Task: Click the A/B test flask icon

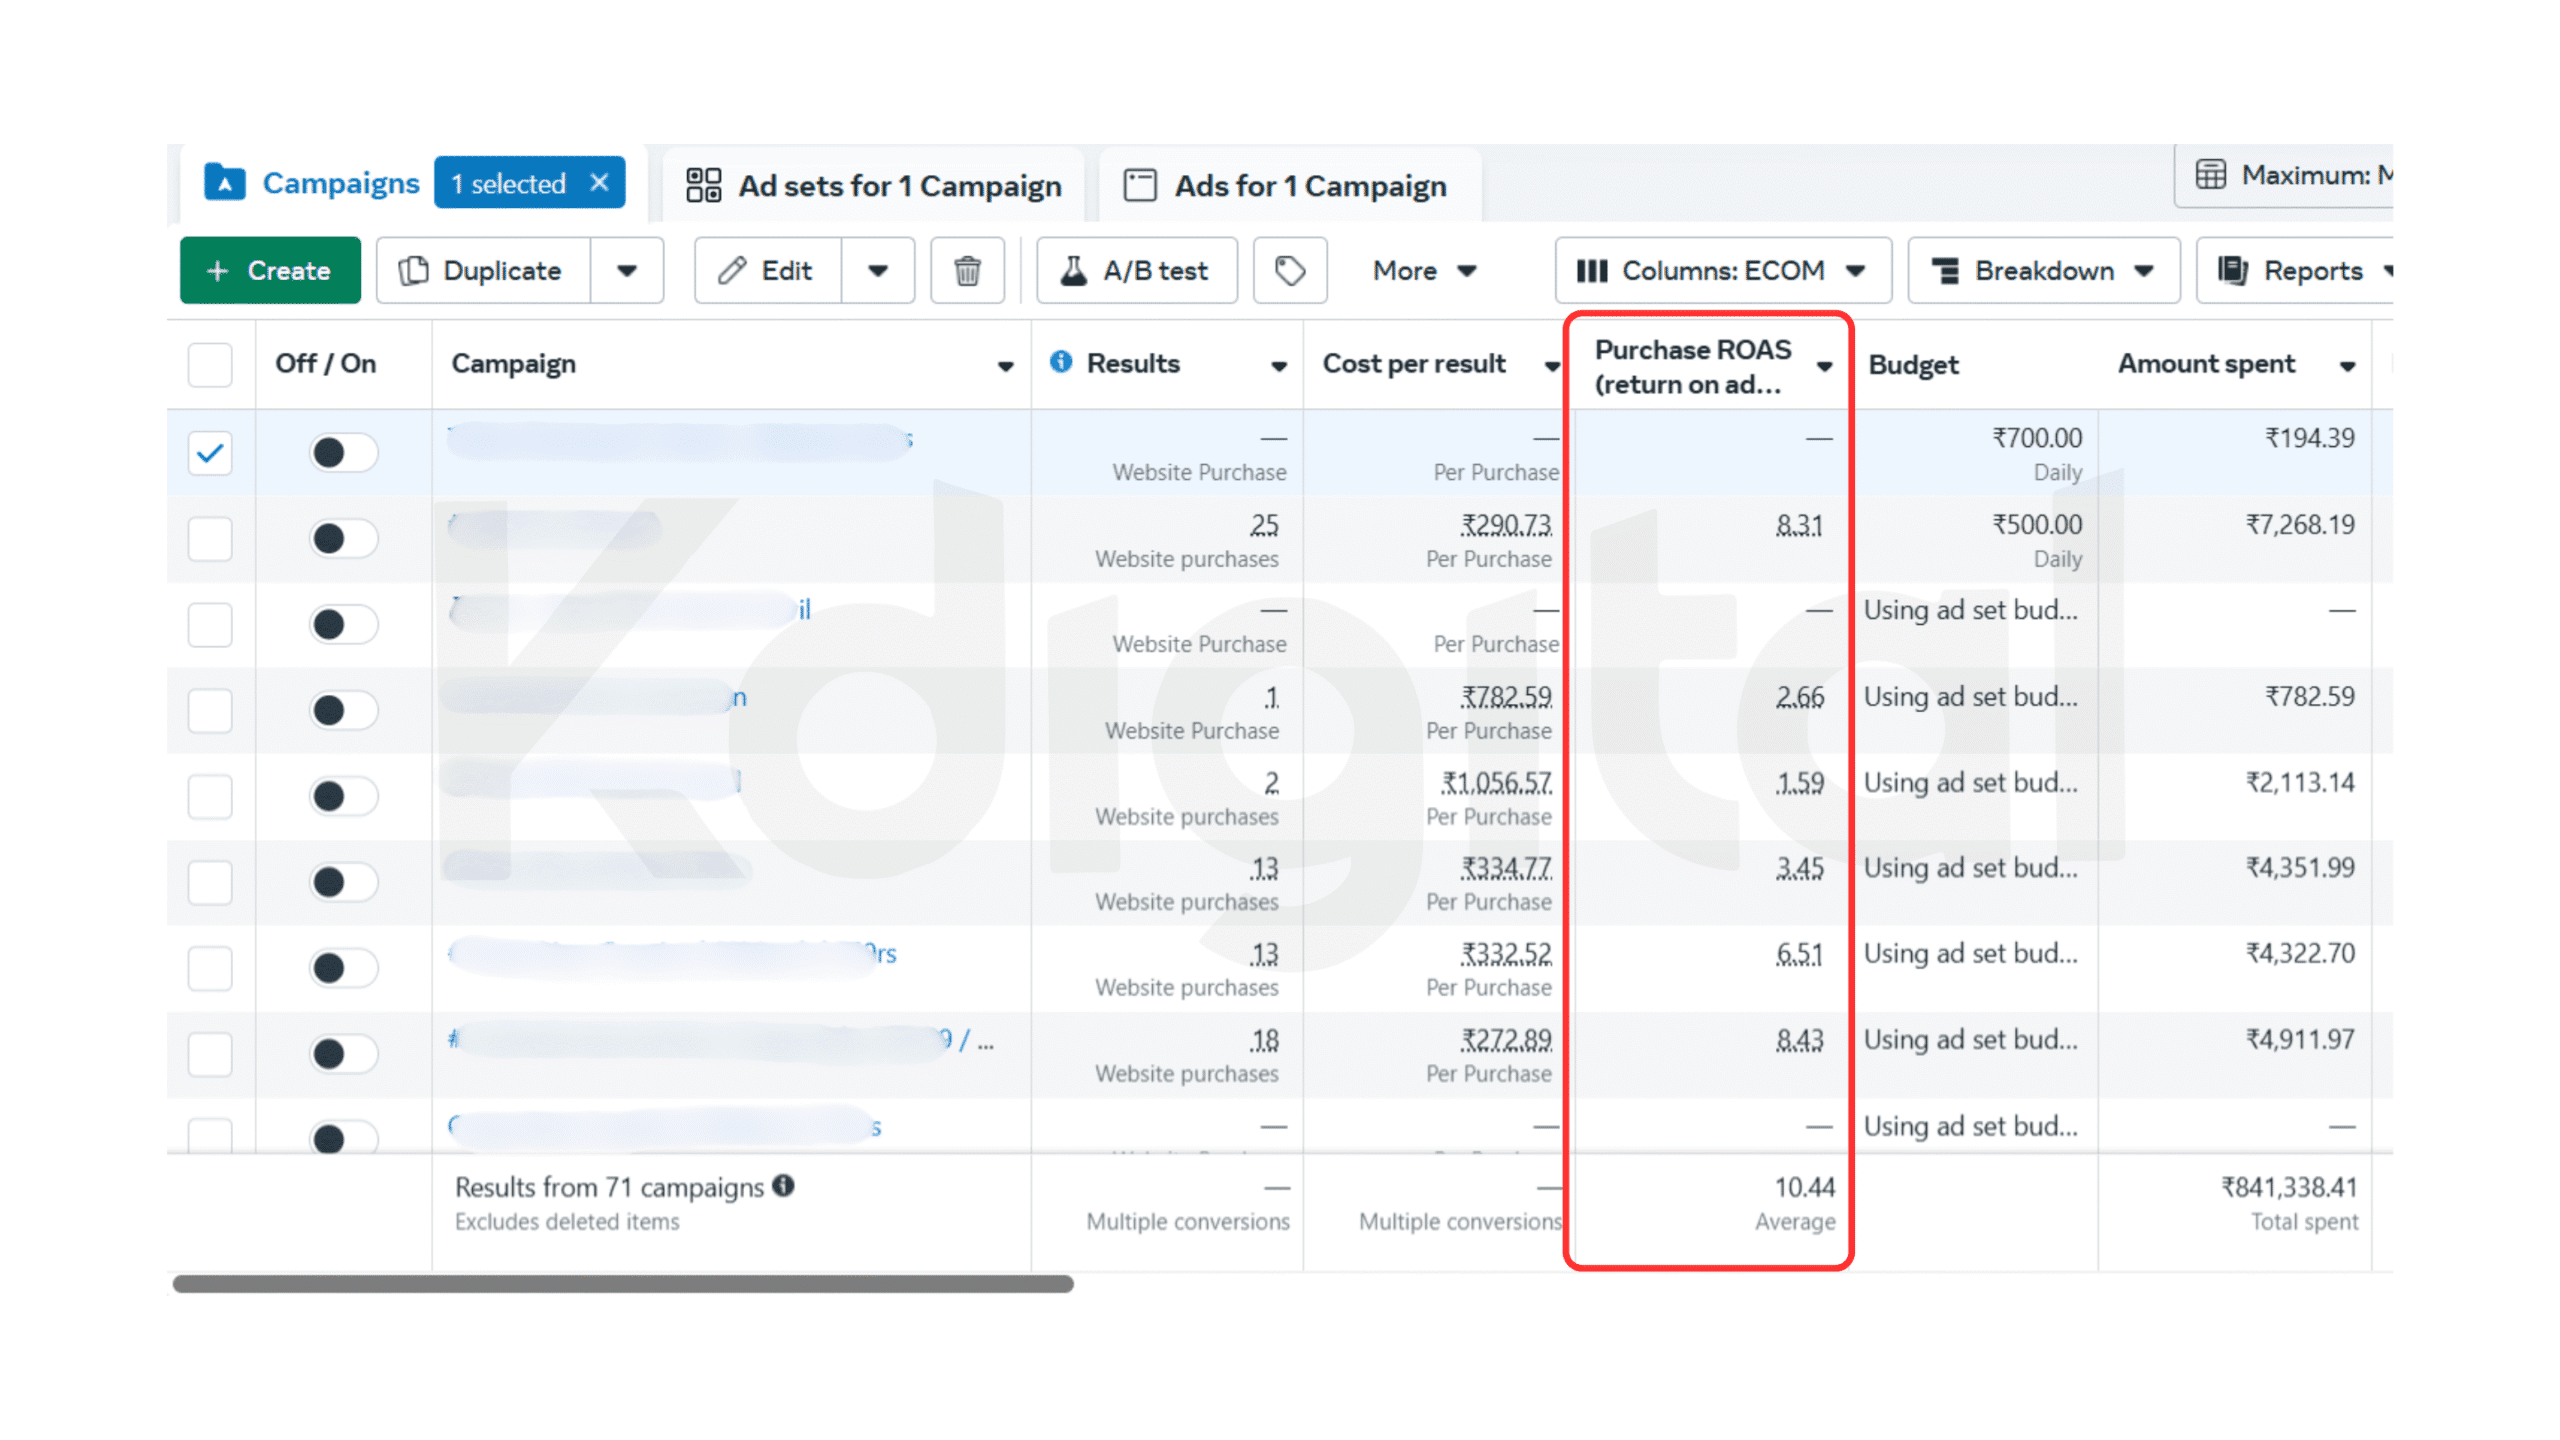Action: (1073, 270)
